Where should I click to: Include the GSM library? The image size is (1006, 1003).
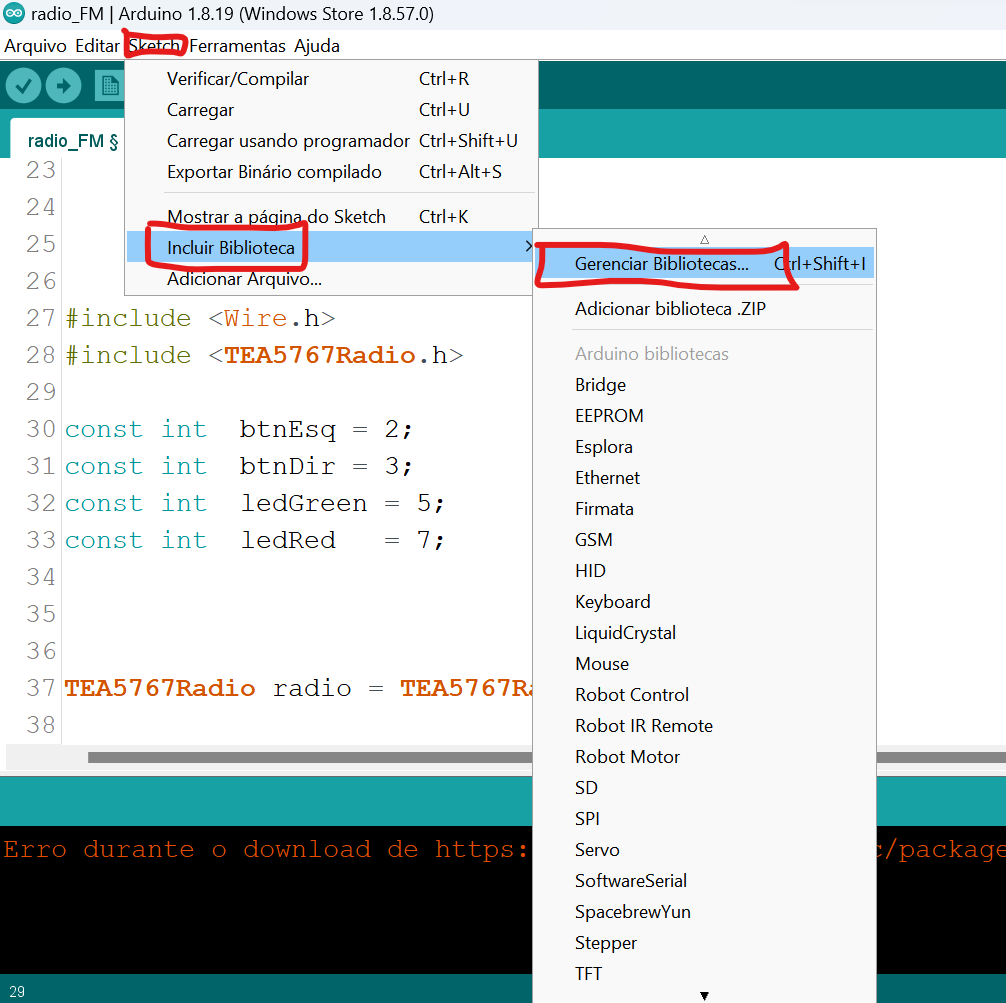pyautogui.click(x=704, y=540)
